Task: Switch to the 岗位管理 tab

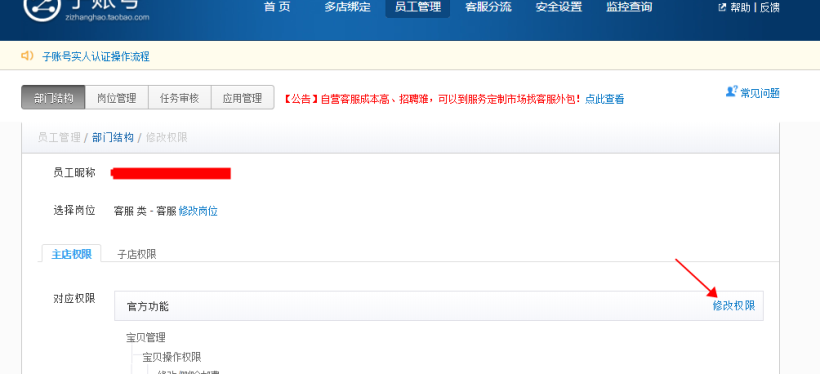Action: pyautogui.click(x=117, y=98)
